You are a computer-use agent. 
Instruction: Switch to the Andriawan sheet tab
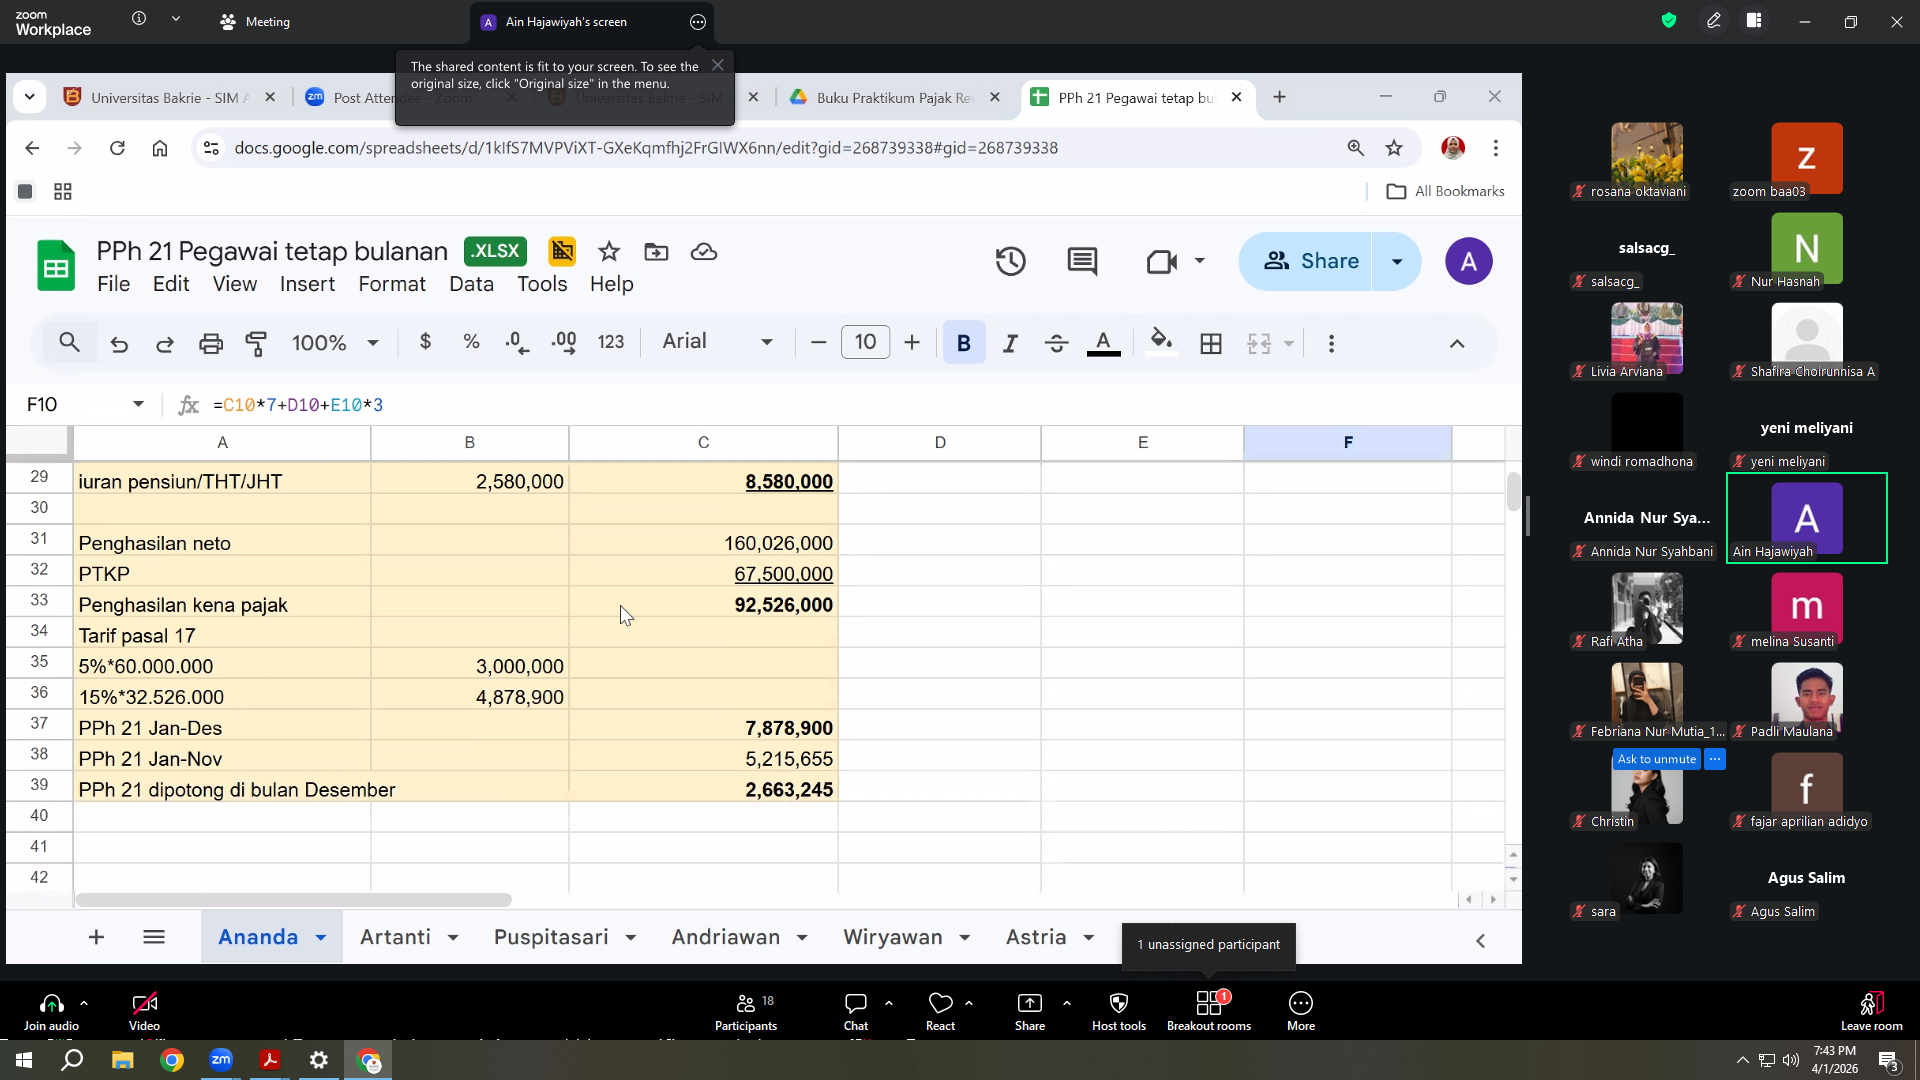pos(726,937)
